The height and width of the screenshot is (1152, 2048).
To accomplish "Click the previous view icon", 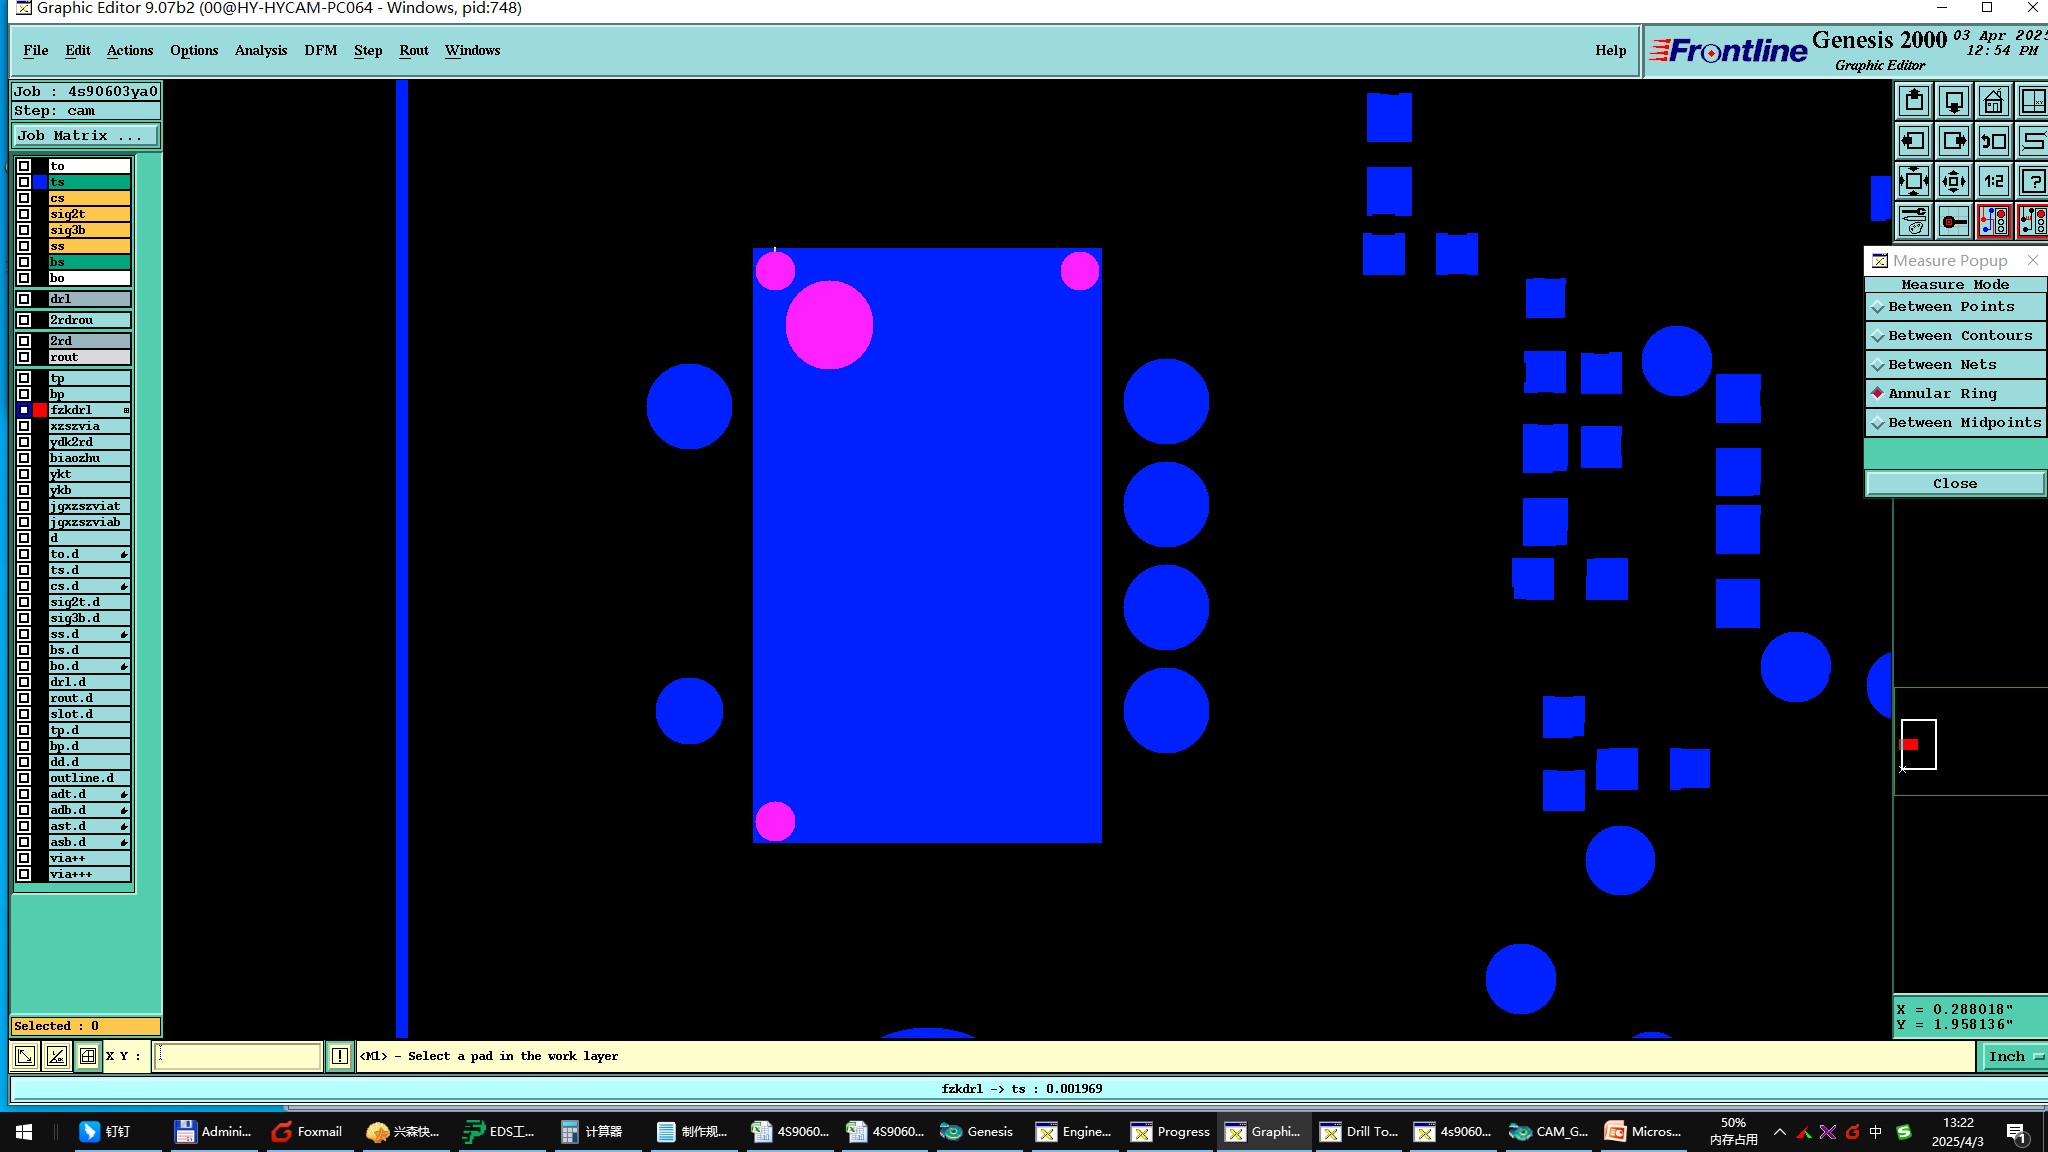I will (1993, 141).
